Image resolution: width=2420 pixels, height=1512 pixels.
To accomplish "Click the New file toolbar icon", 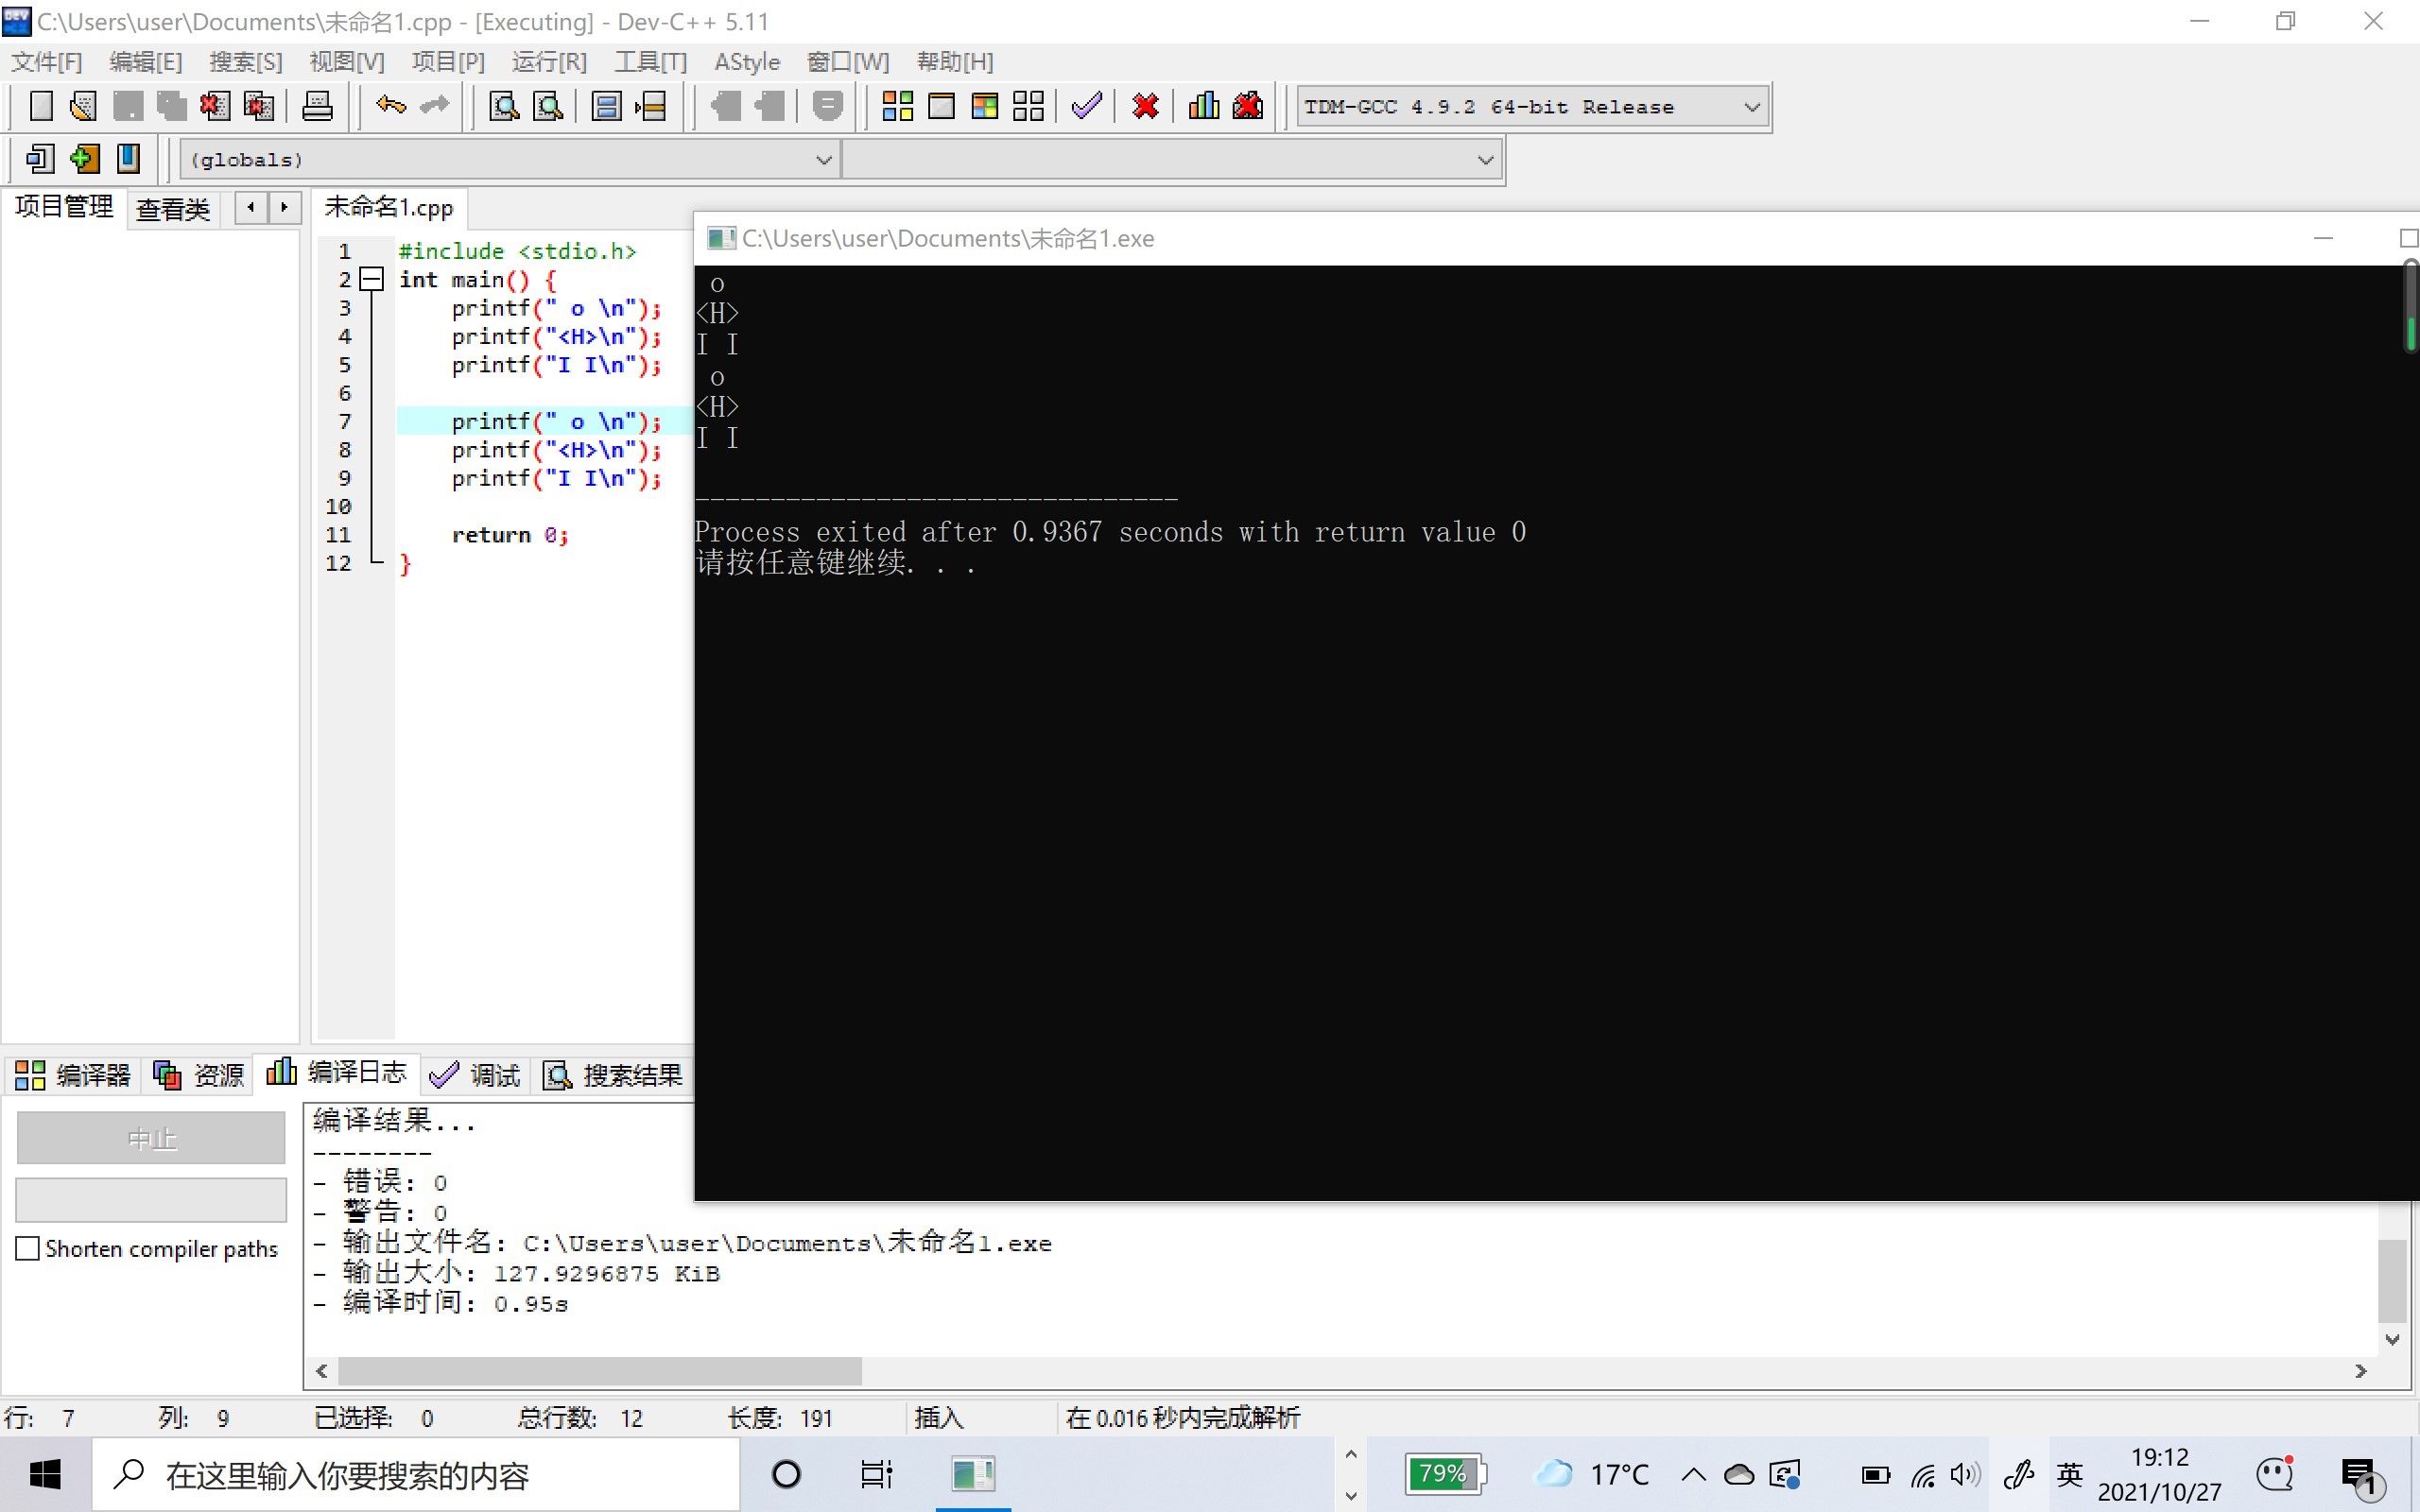I will 41,106.
